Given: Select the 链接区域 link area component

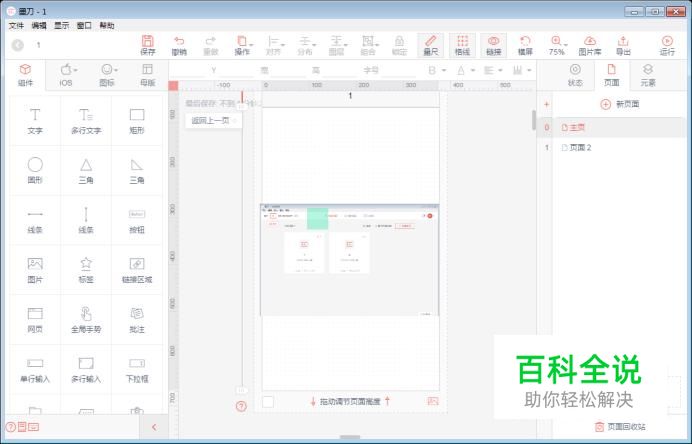Looking at the screenshot, I should [137, 270].
